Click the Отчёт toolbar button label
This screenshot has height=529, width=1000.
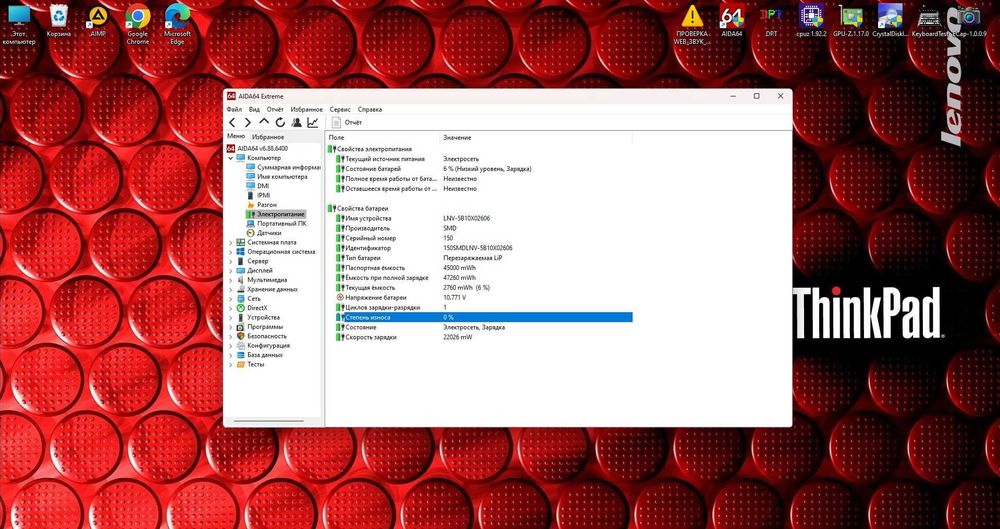tap(353, 123)
